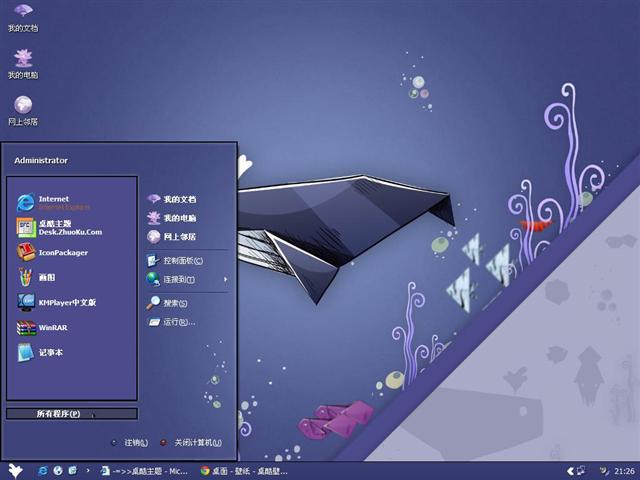
Task: Expand quick launch overflow chevron
Action: pos(88,471)
